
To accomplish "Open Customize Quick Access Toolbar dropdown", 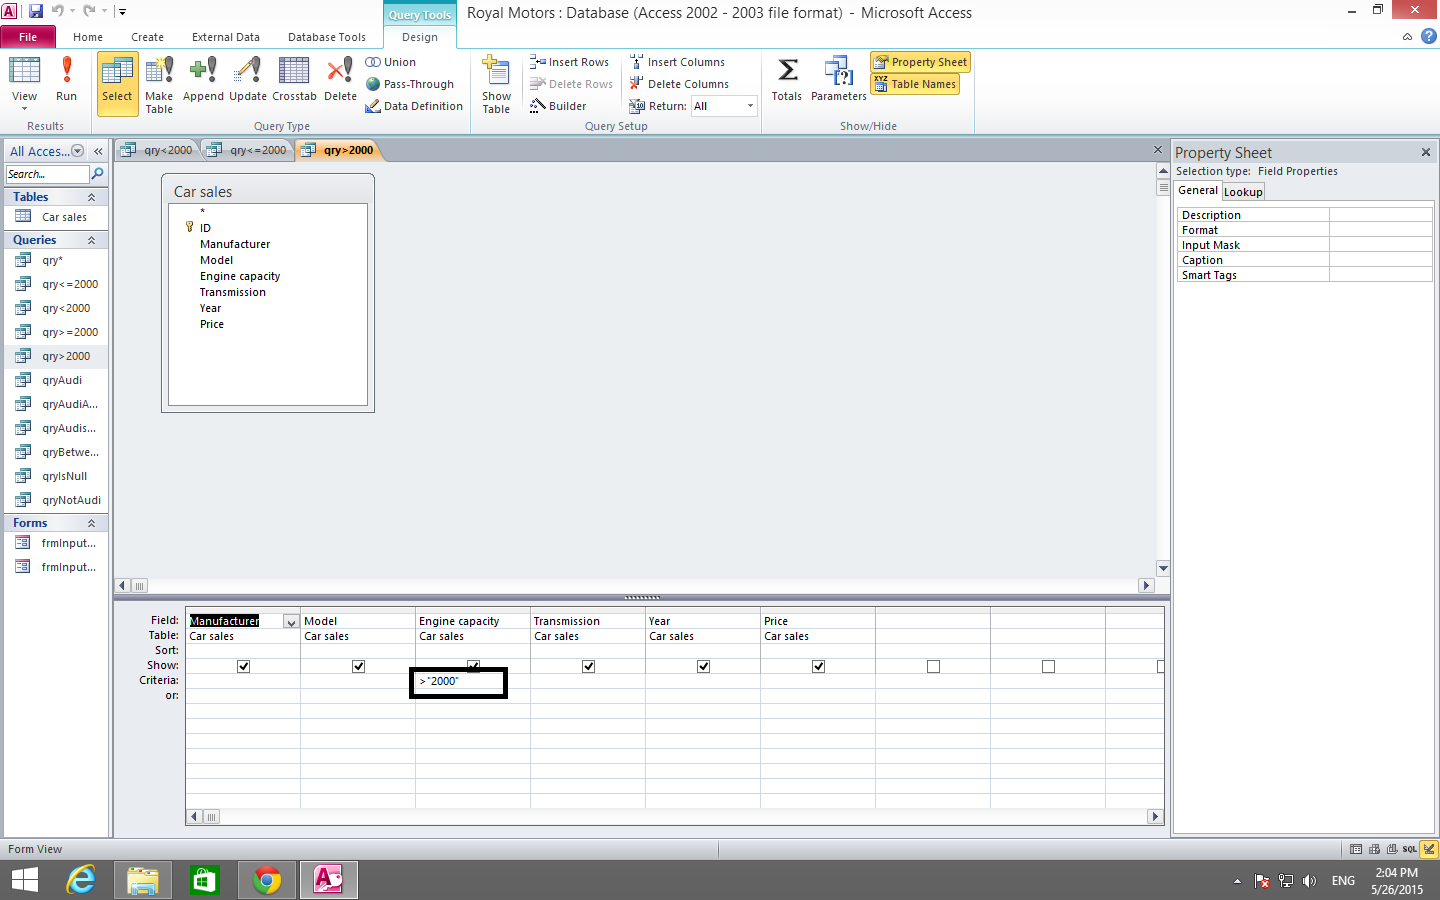I will (122, 11).
